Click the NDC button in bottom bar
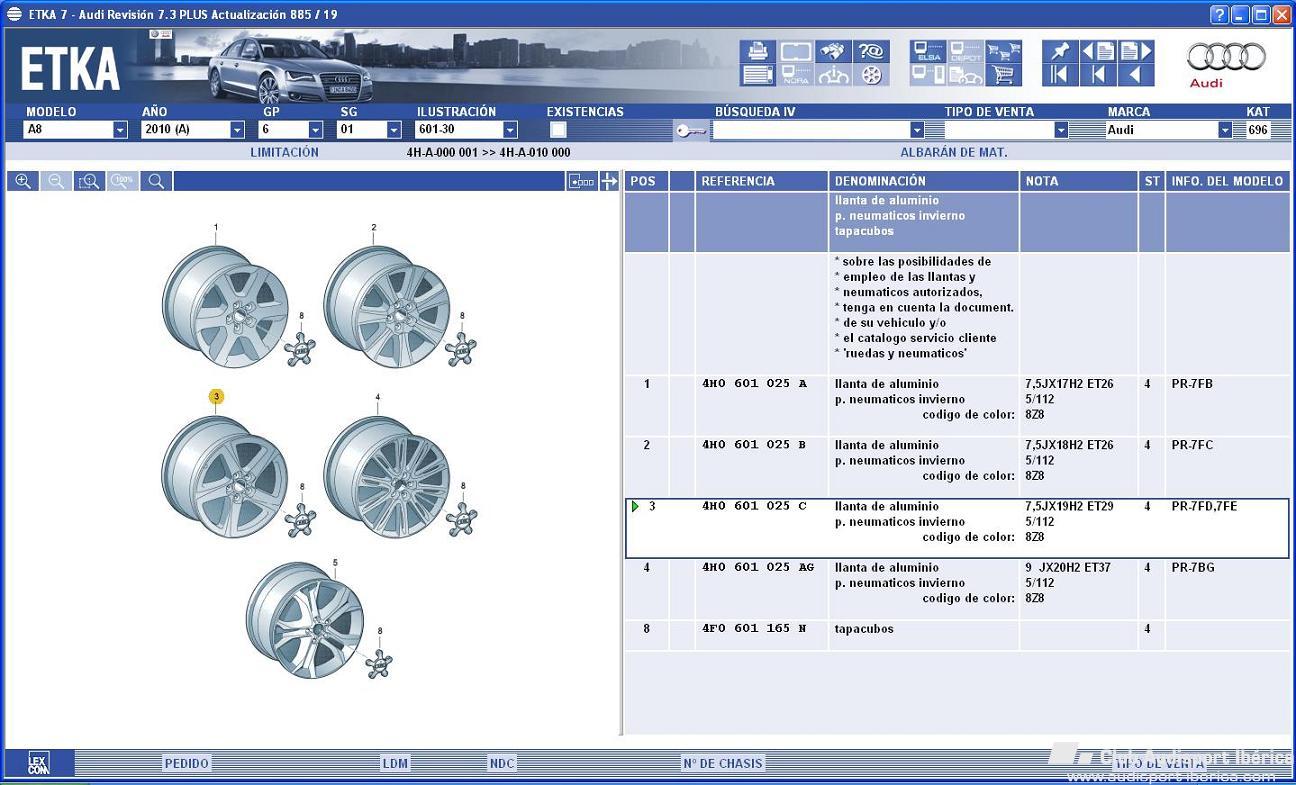 coord(502,763)
